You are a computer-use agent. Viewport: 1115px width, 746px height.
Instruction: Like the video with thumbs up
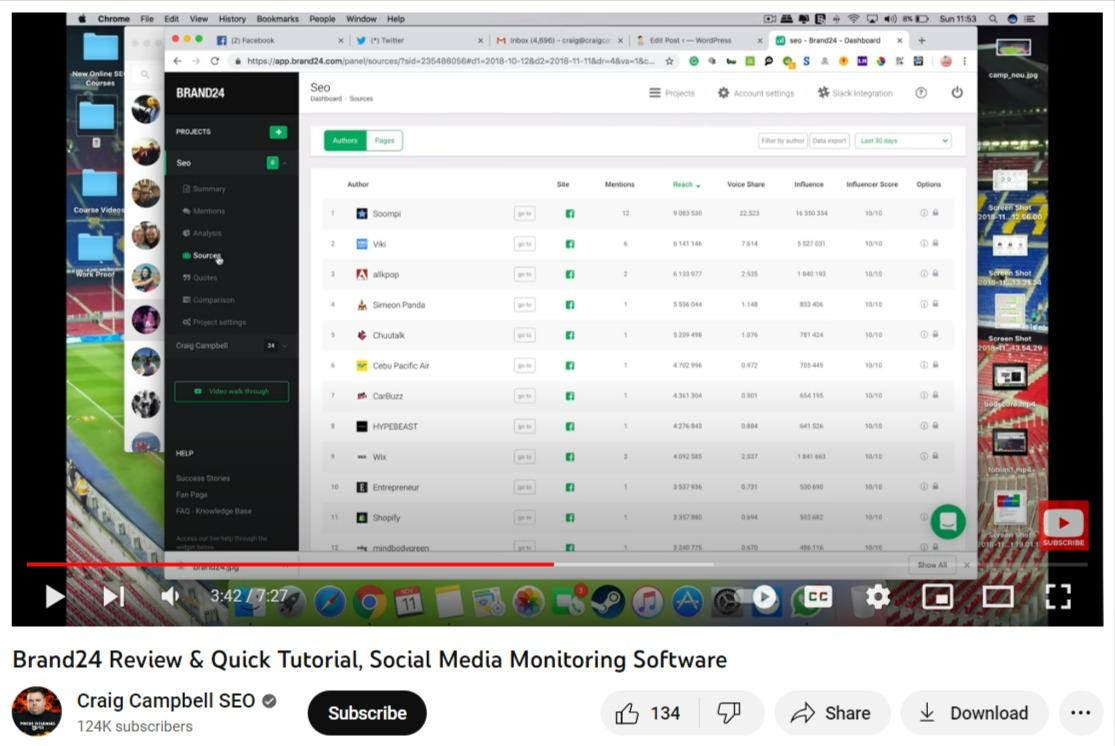(649, 713)
